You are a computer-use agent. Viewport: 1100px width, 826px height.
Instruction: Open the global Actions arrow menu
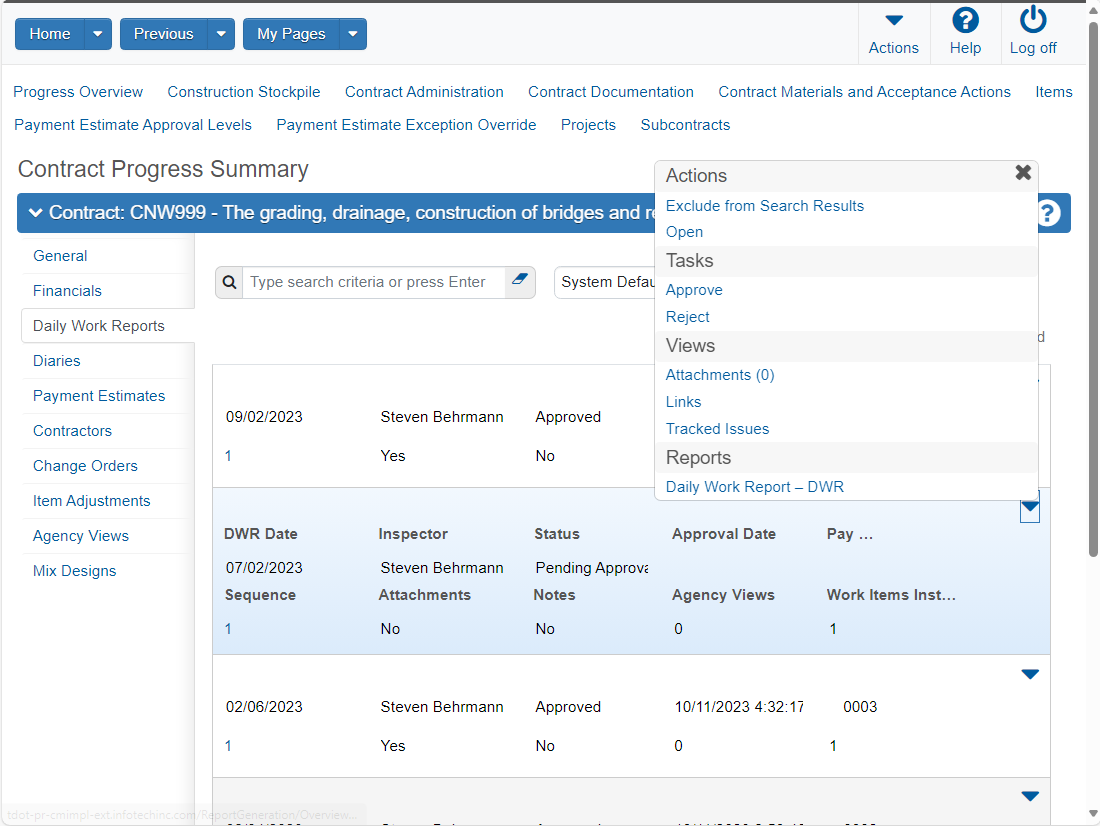[894, 20]
